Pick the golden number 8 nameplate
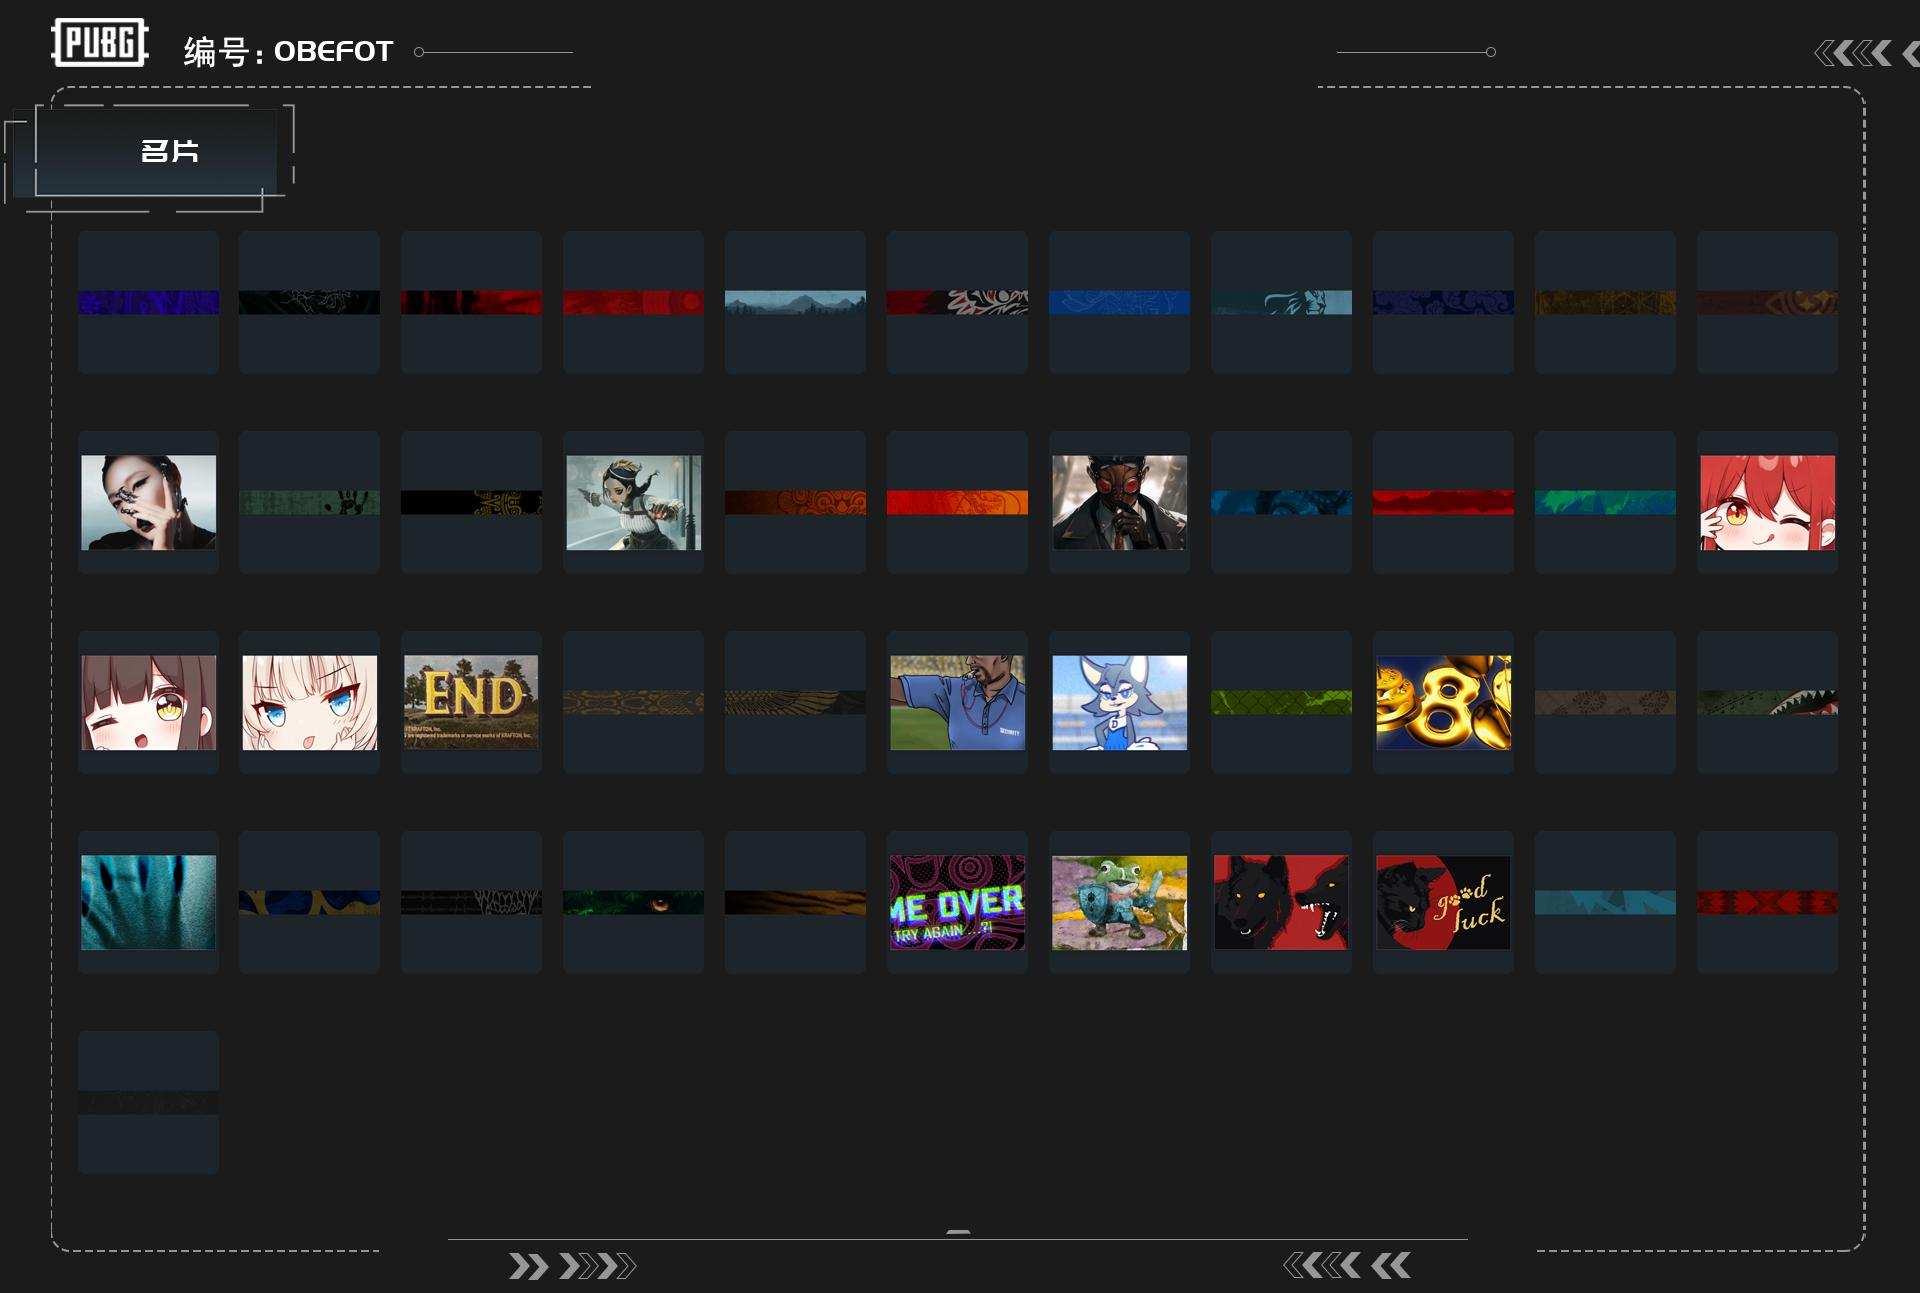This screenshot has height=1293, width=1920. 1443,702
